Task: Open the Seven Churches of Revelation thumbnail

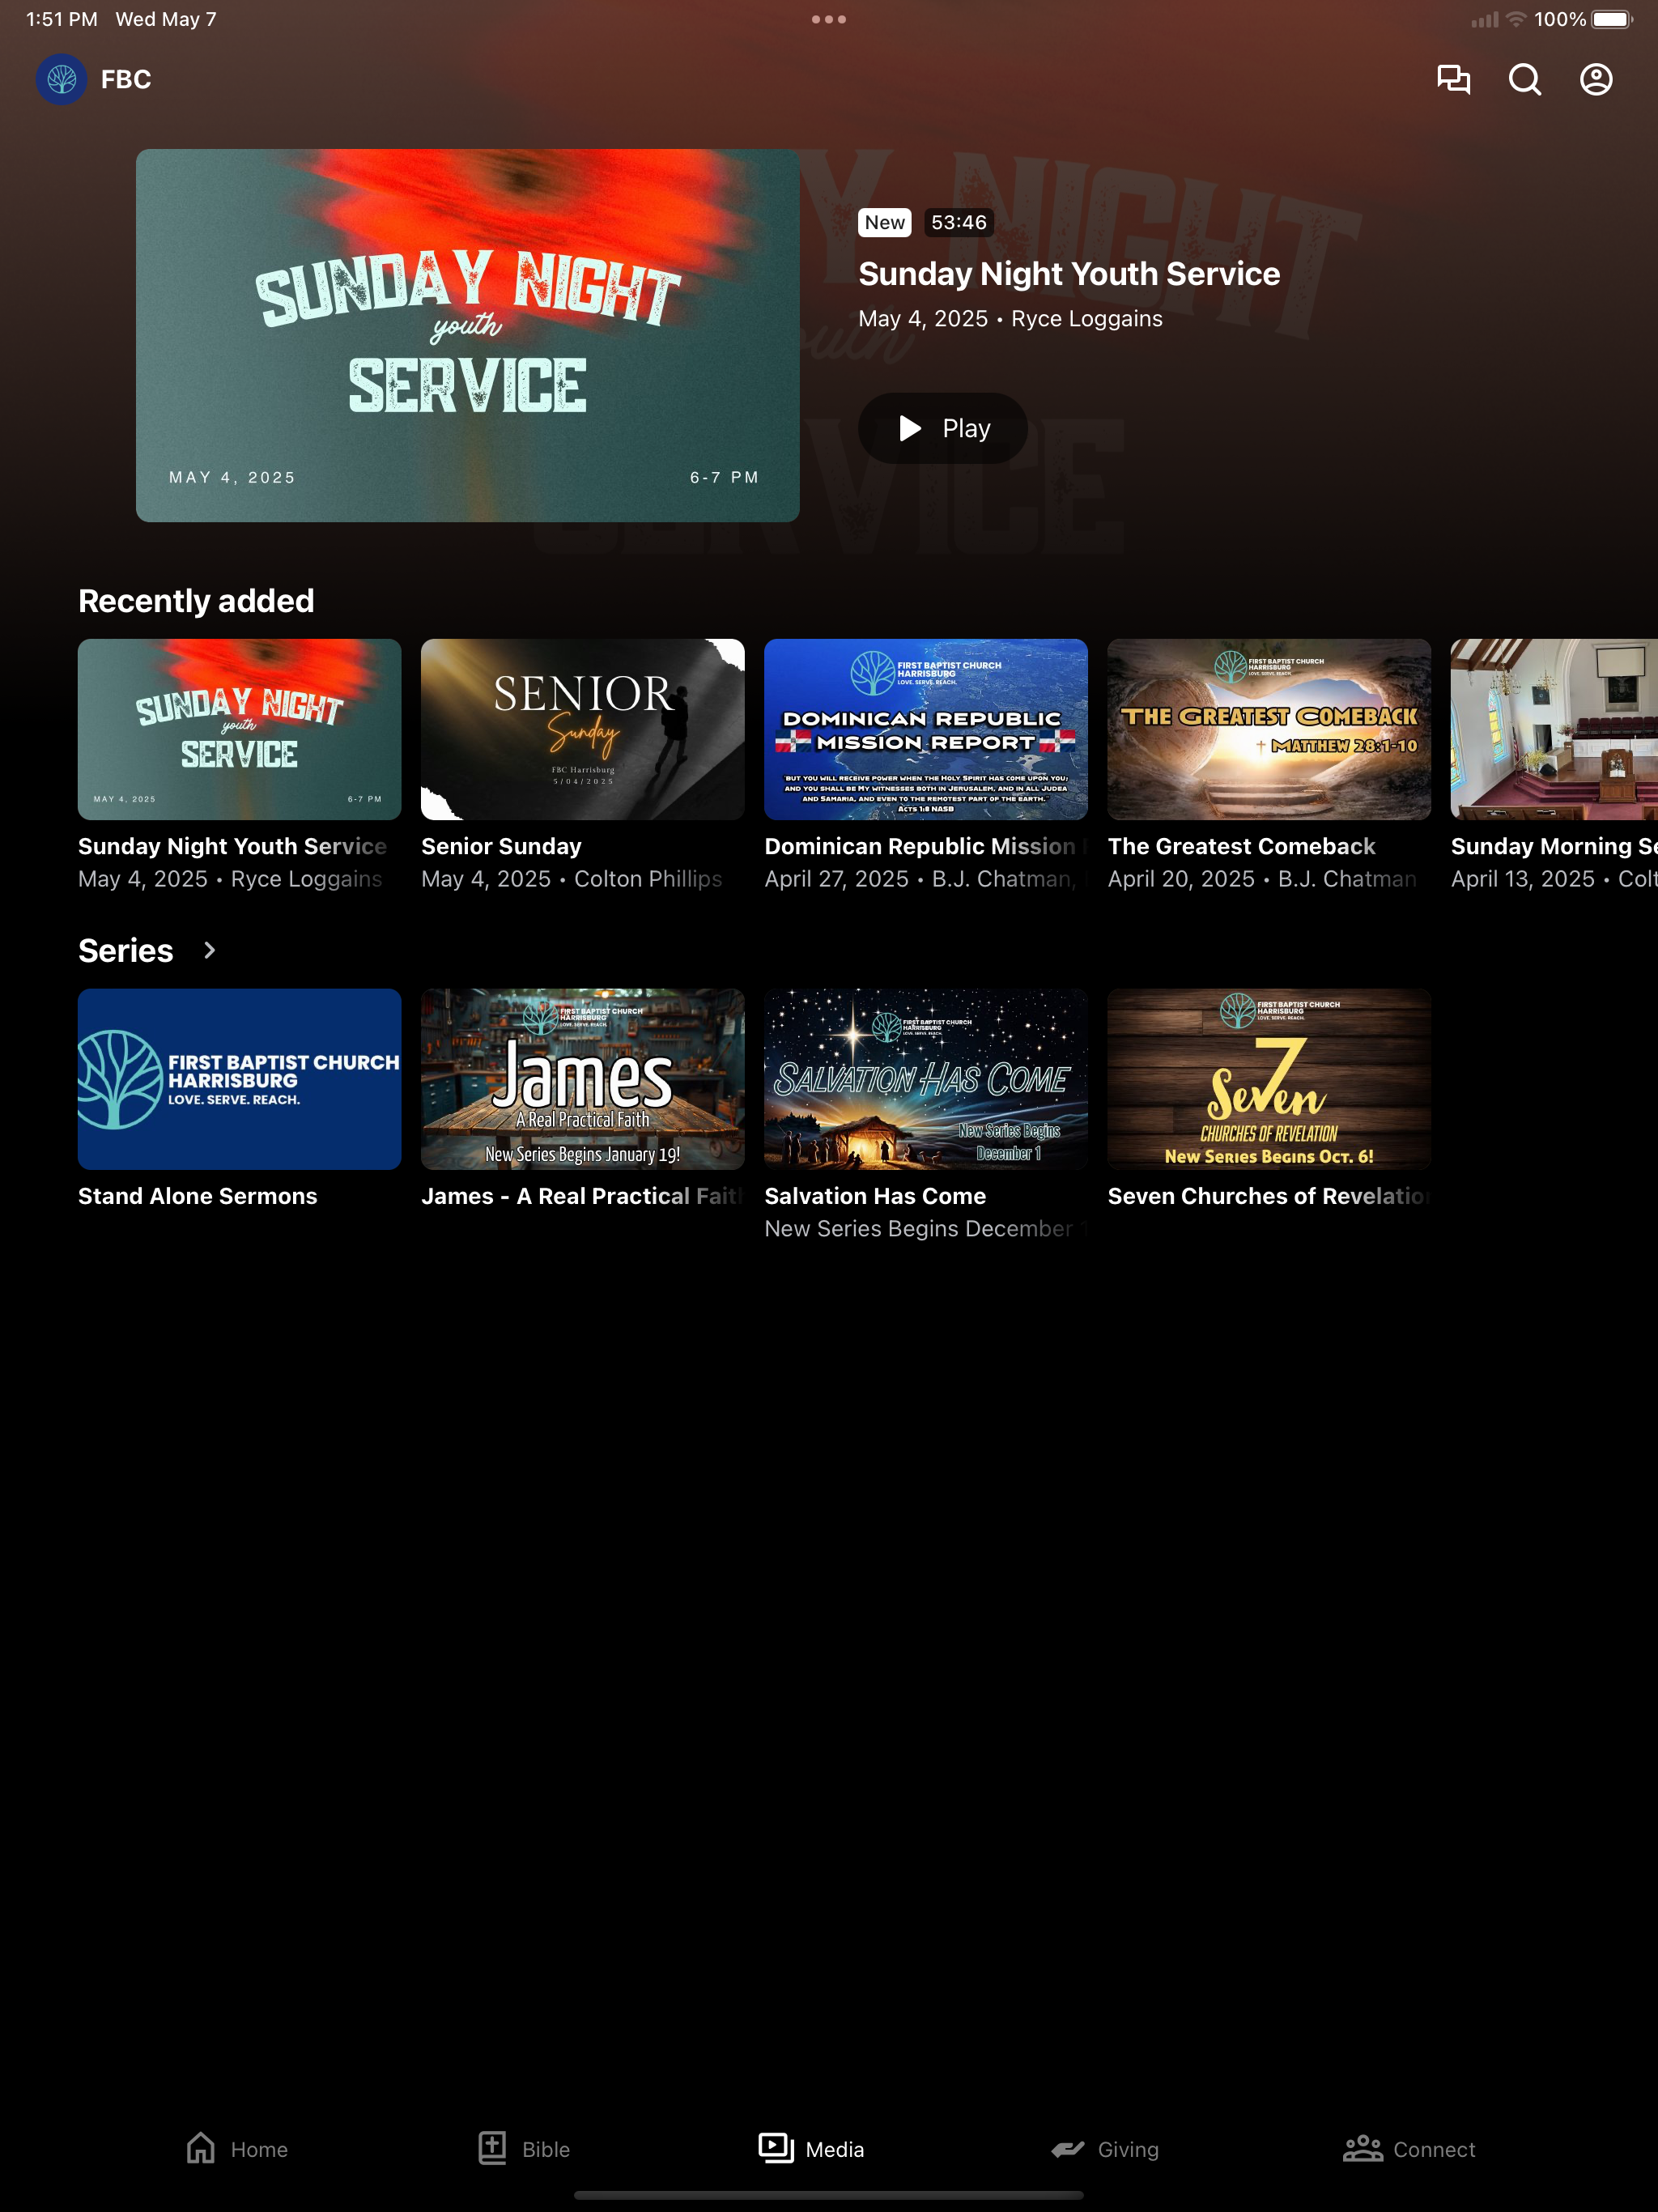Action: 1269,1079
